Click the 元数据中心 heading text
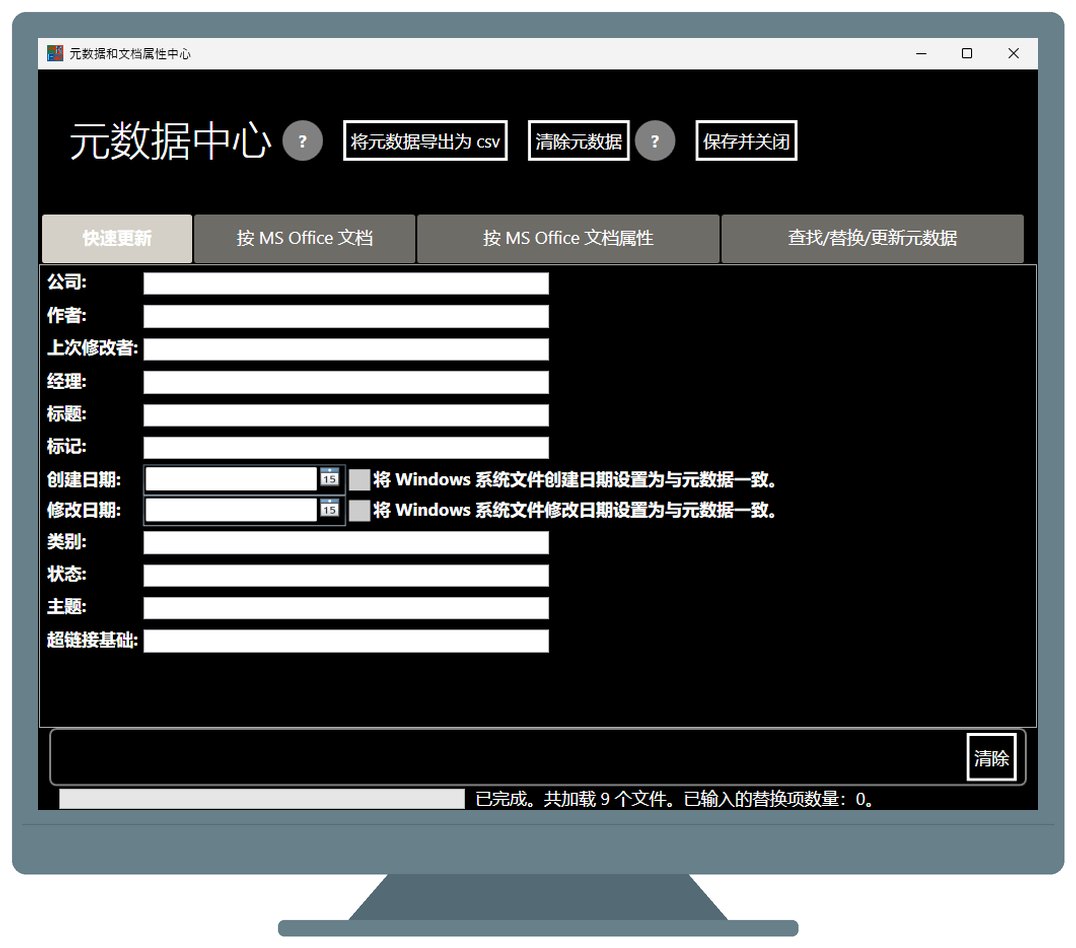The height and width of the screenshot is (948, 1076). tap(170, 141)
